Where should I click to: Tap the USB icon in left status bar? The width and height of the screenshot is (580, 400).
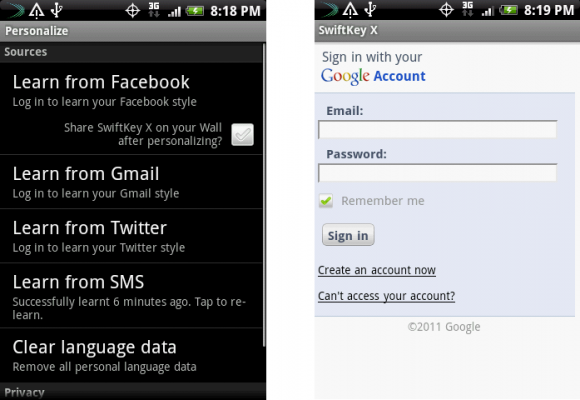pos(56,10)
